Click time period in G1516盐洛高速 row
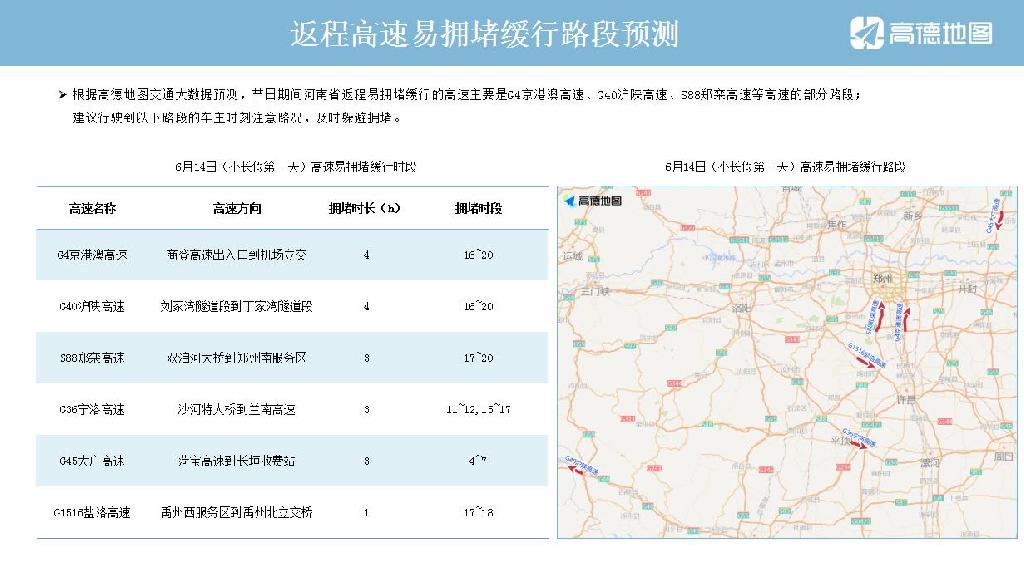Image resolution: width=1024 pixels, height=575 pixels. [x=479, y=513]
